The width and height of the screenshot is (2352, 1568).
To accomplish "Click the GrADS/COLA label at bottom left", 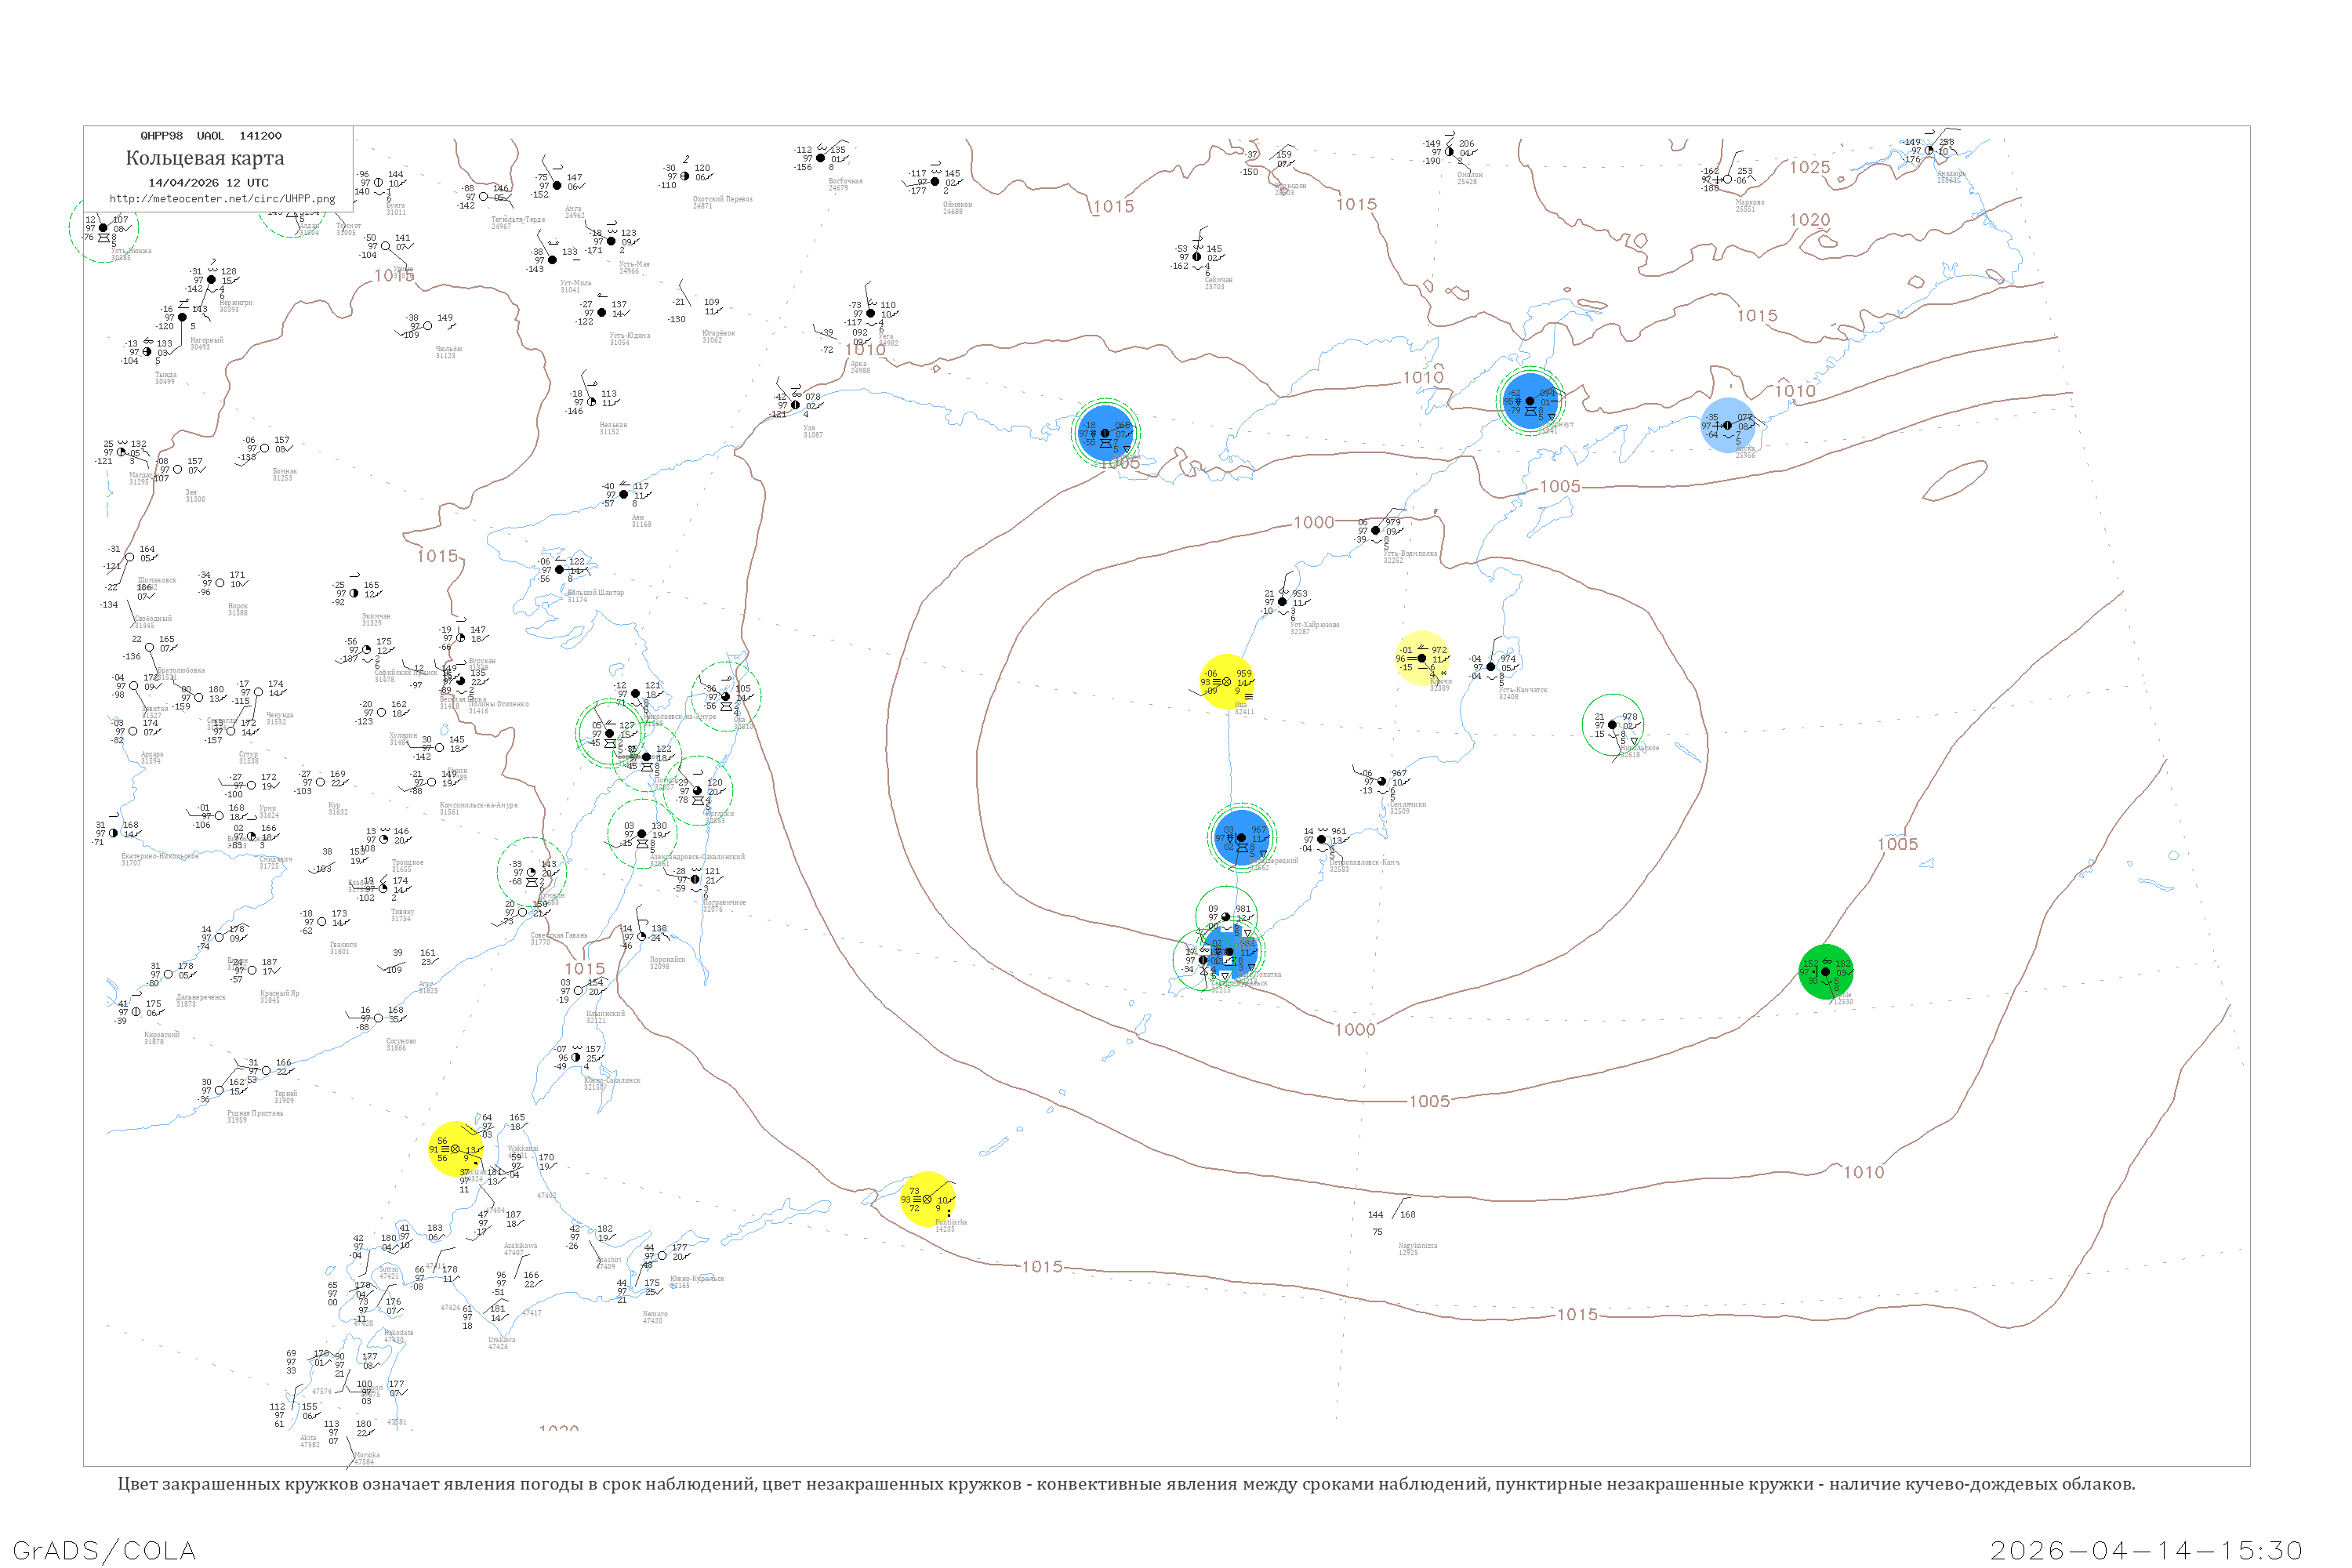I will (x=104, y=1550).
